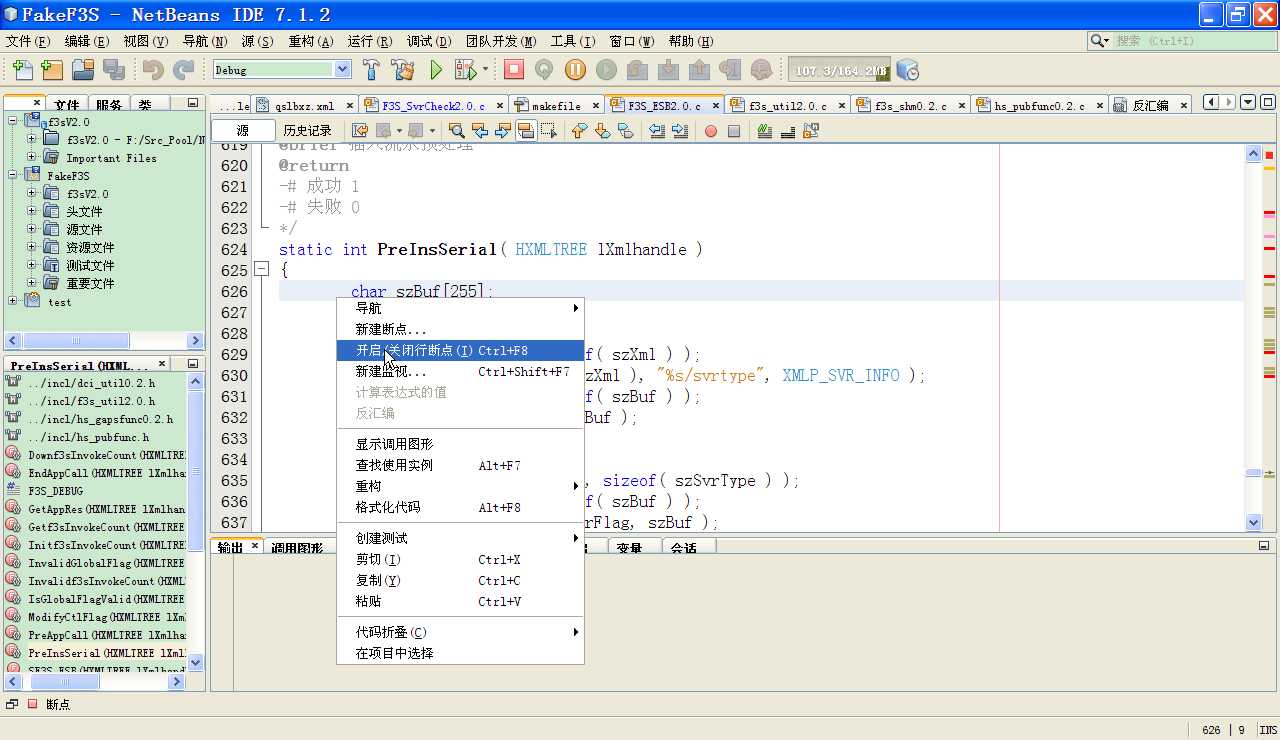Click the Uncomment lines editor icon
The width and height of the screenshot is (1280, 740).
click(x=788, y=131)
